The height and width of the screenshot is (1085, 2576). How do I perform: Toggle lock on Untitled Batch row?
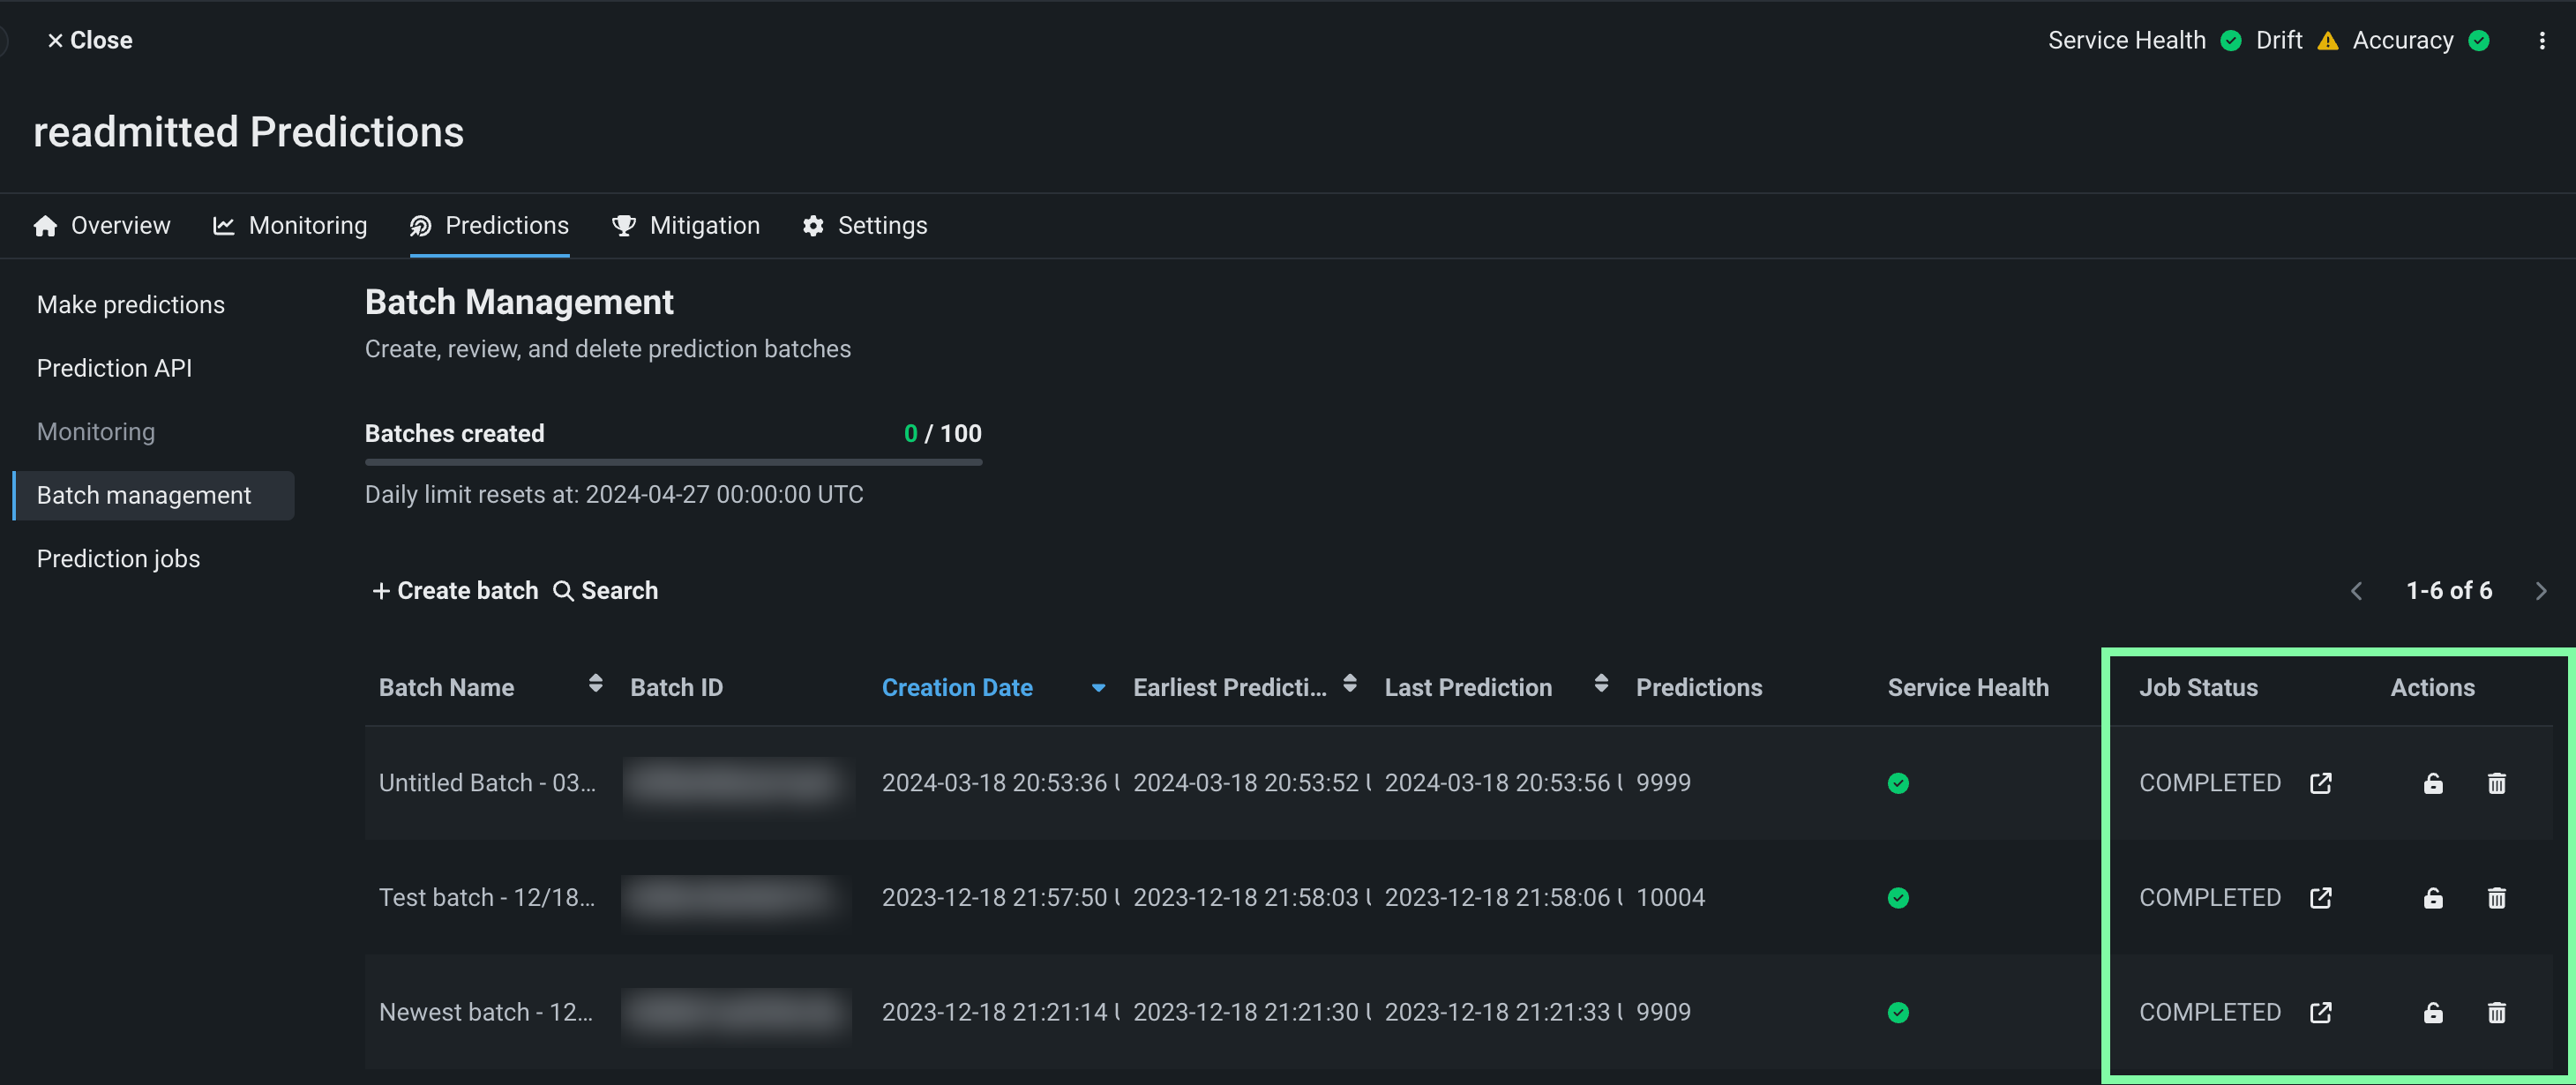(2432, 783)
